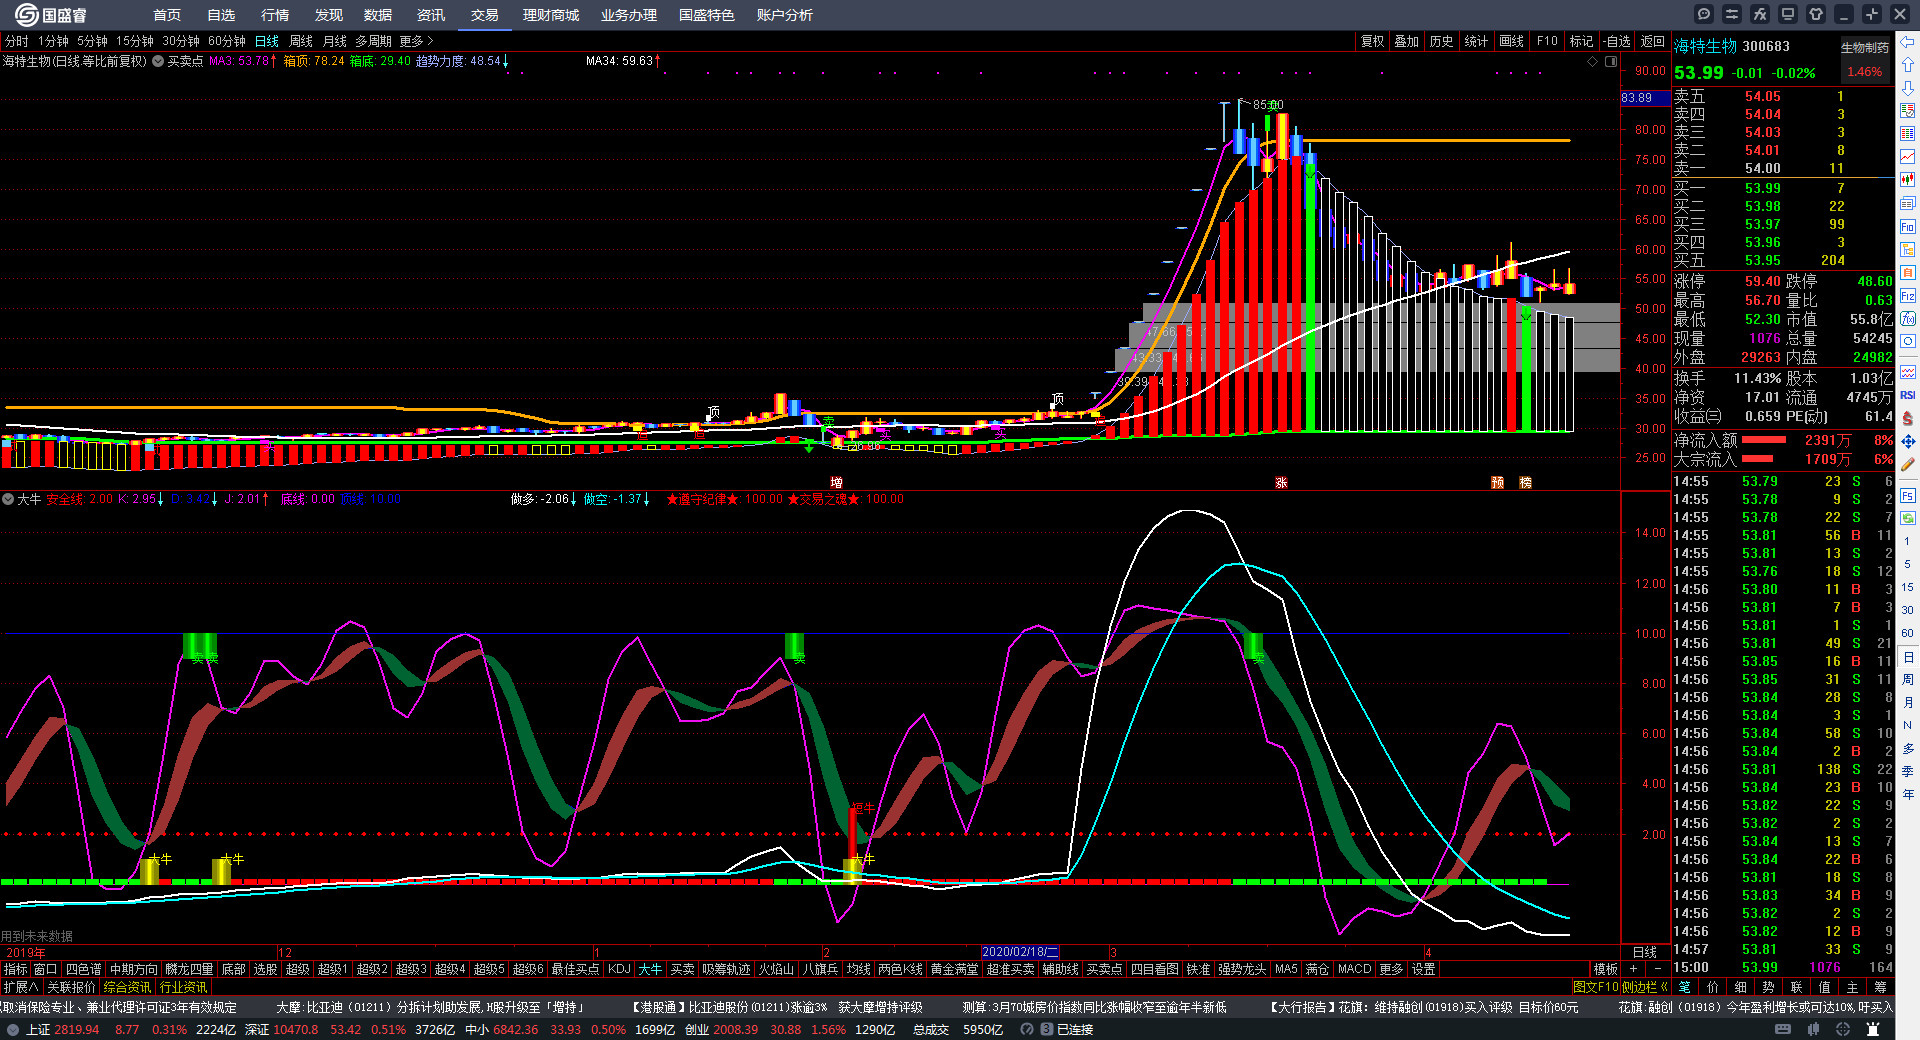1920x1040 pixels.
Task: Click the keyboard icon in status bar
Action: tap(1783, 1029)
